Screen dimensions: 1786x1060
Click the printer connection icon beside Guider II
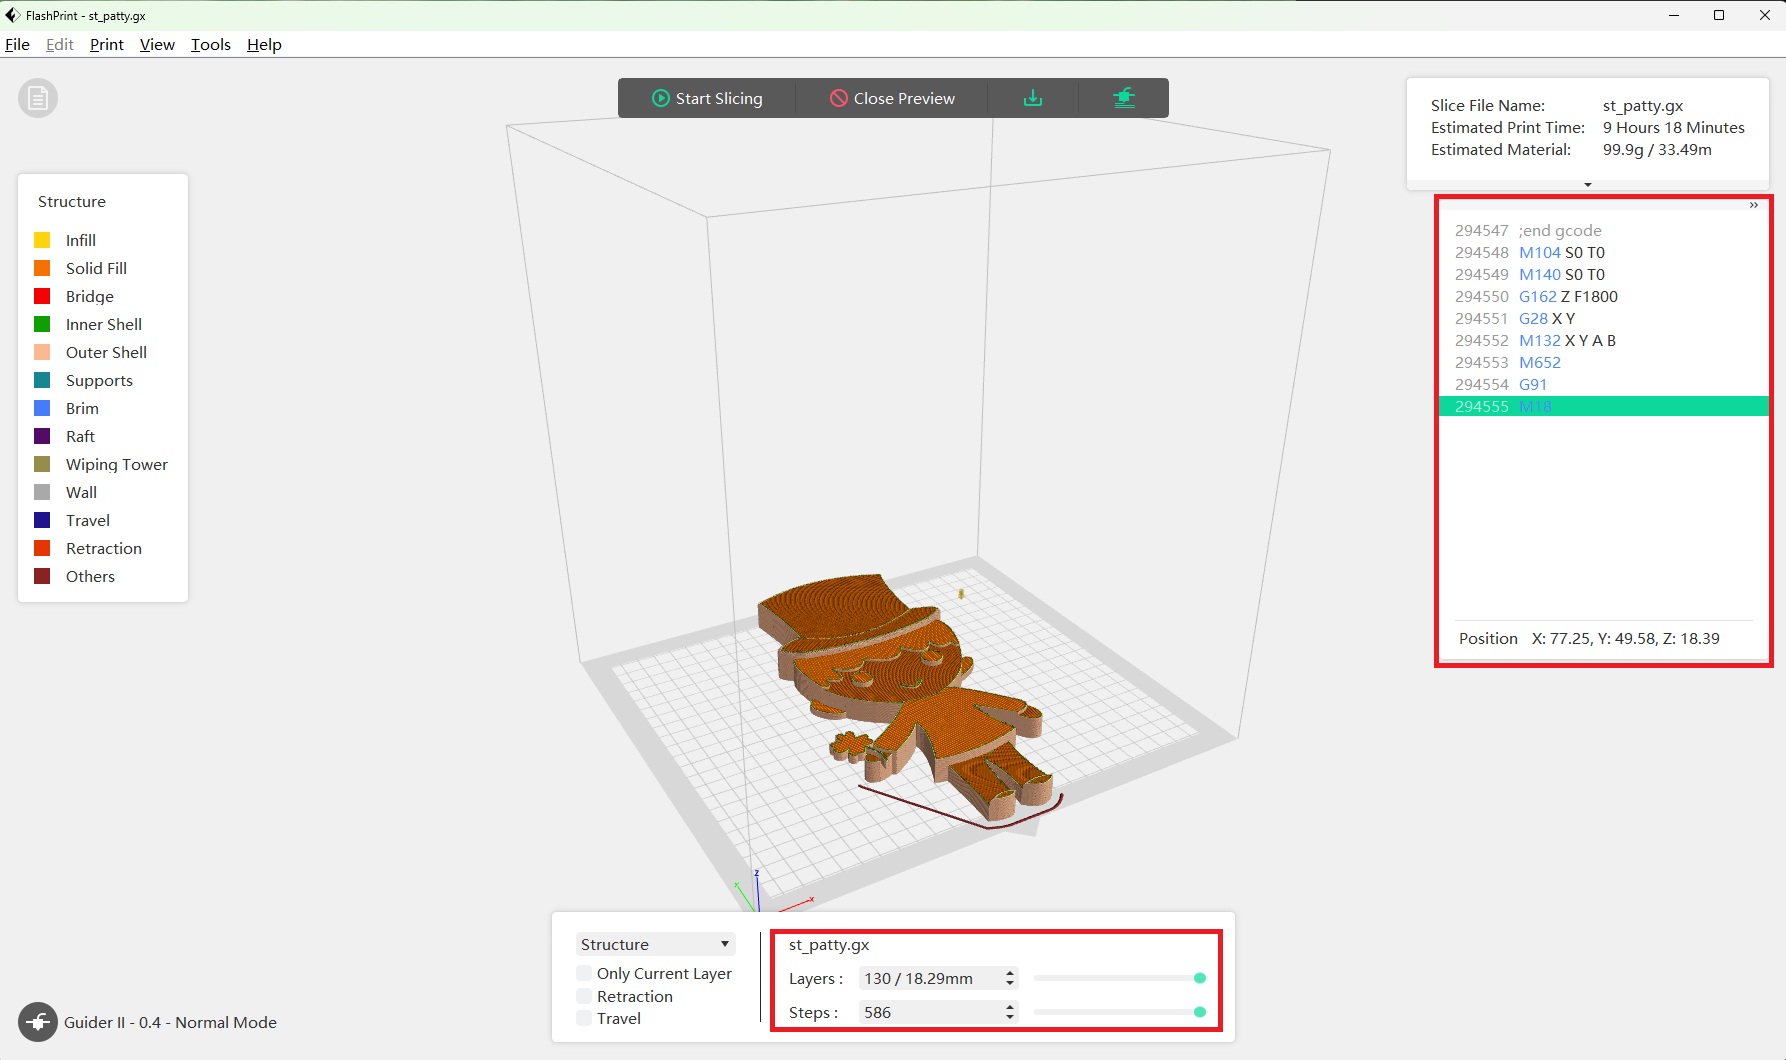tap(38, 1022)
